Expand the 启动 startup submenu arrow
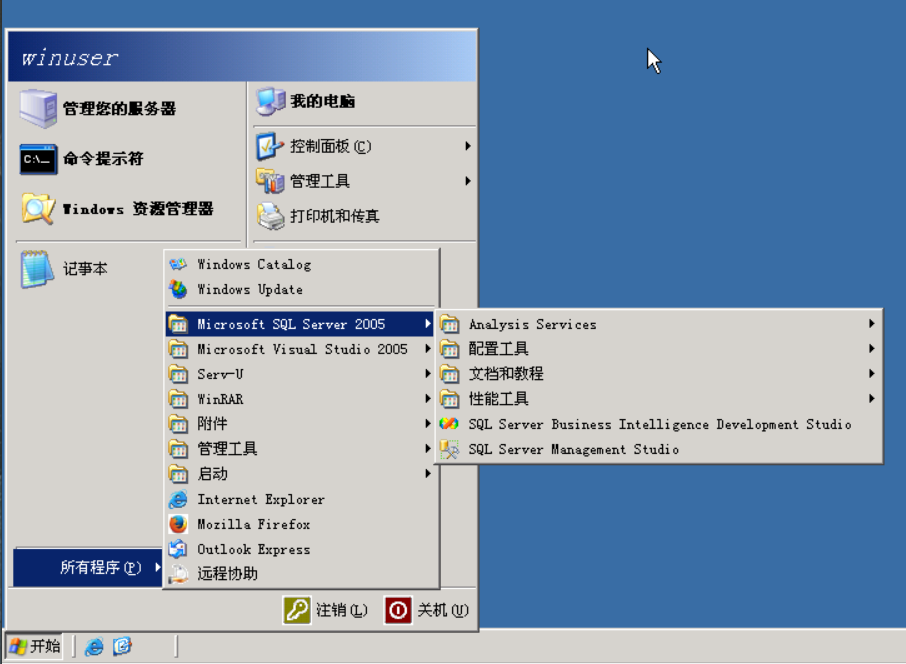The image size is (906, 664). pyautogui.click(x=428, y=474)
